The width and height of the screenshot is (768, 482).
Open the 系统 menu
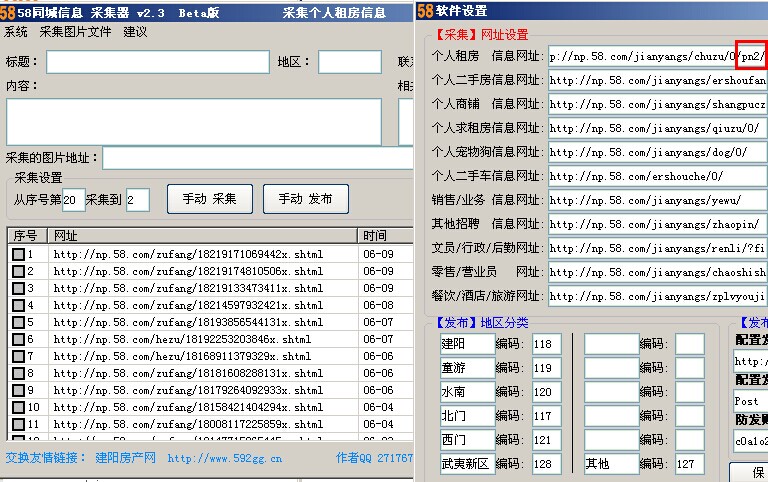point(16,32)
